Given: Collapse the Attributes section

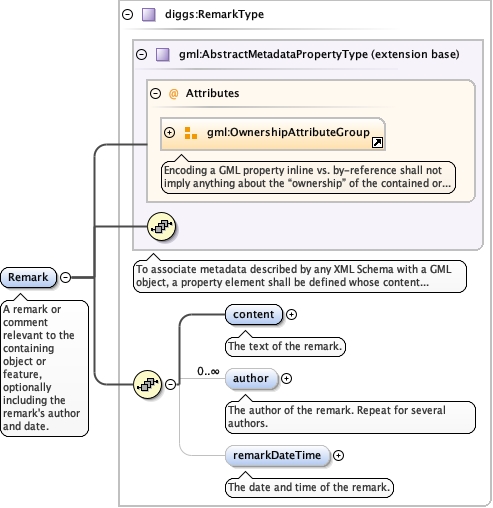Looking at the screenshot, I should point(155,93).
